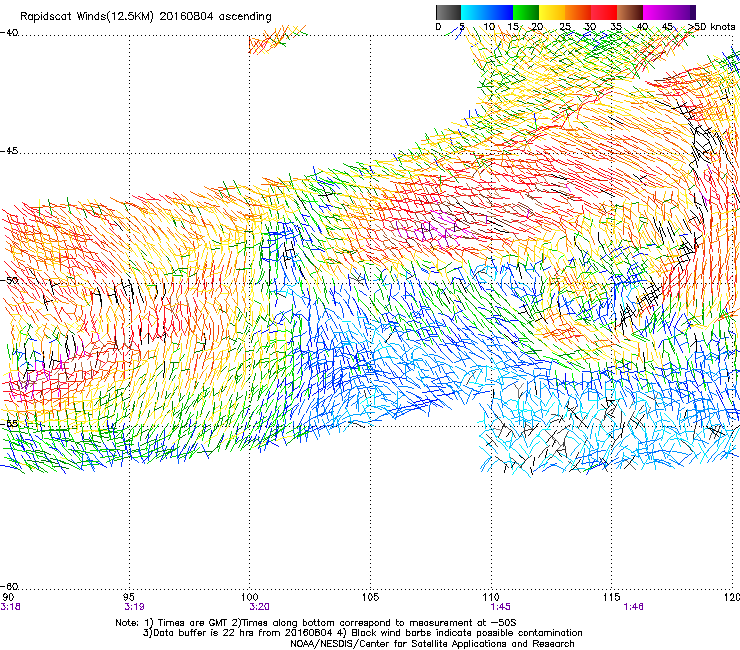Click the gray 0-5 knots legend color
The image size is (740, 650).
tap(448, 12)
